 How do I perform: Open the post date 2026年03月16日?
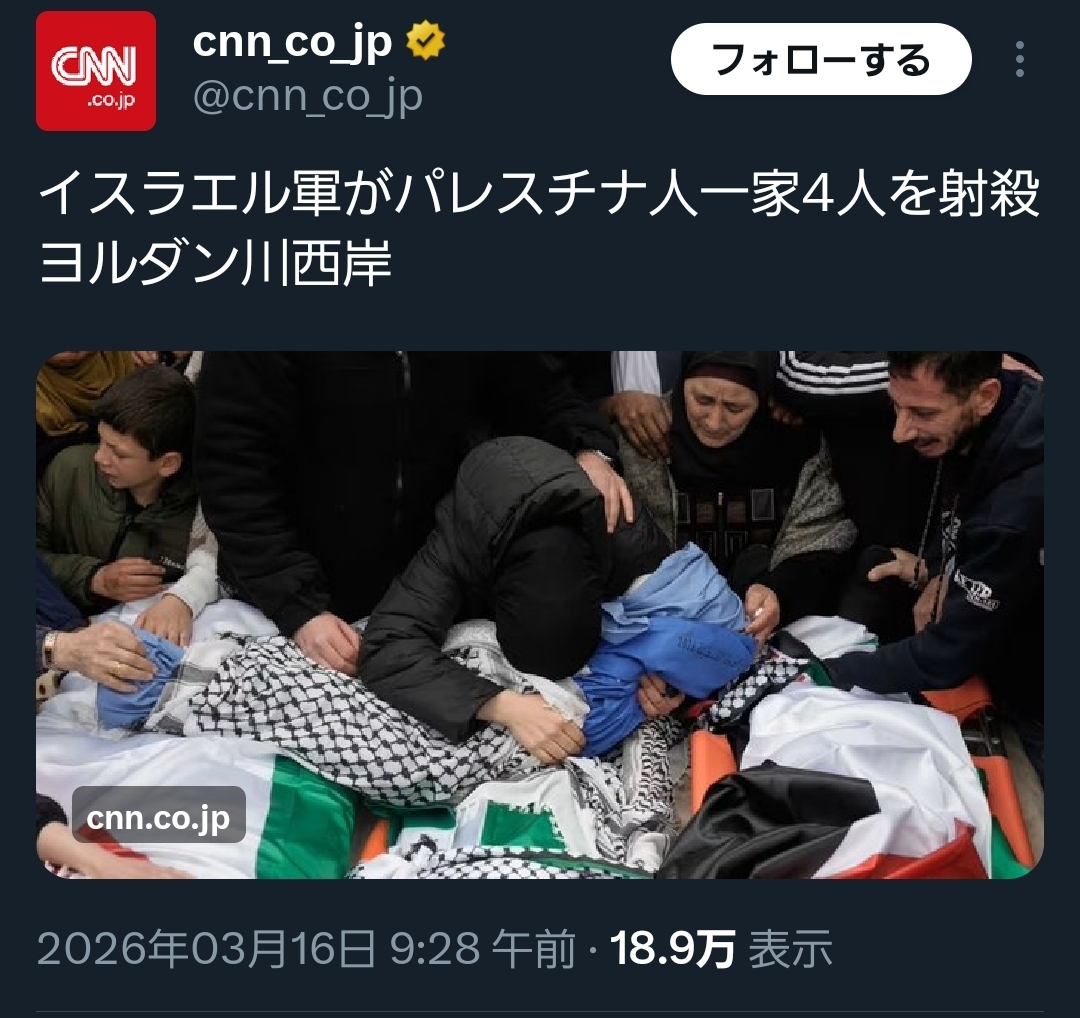tap(207, 948)
